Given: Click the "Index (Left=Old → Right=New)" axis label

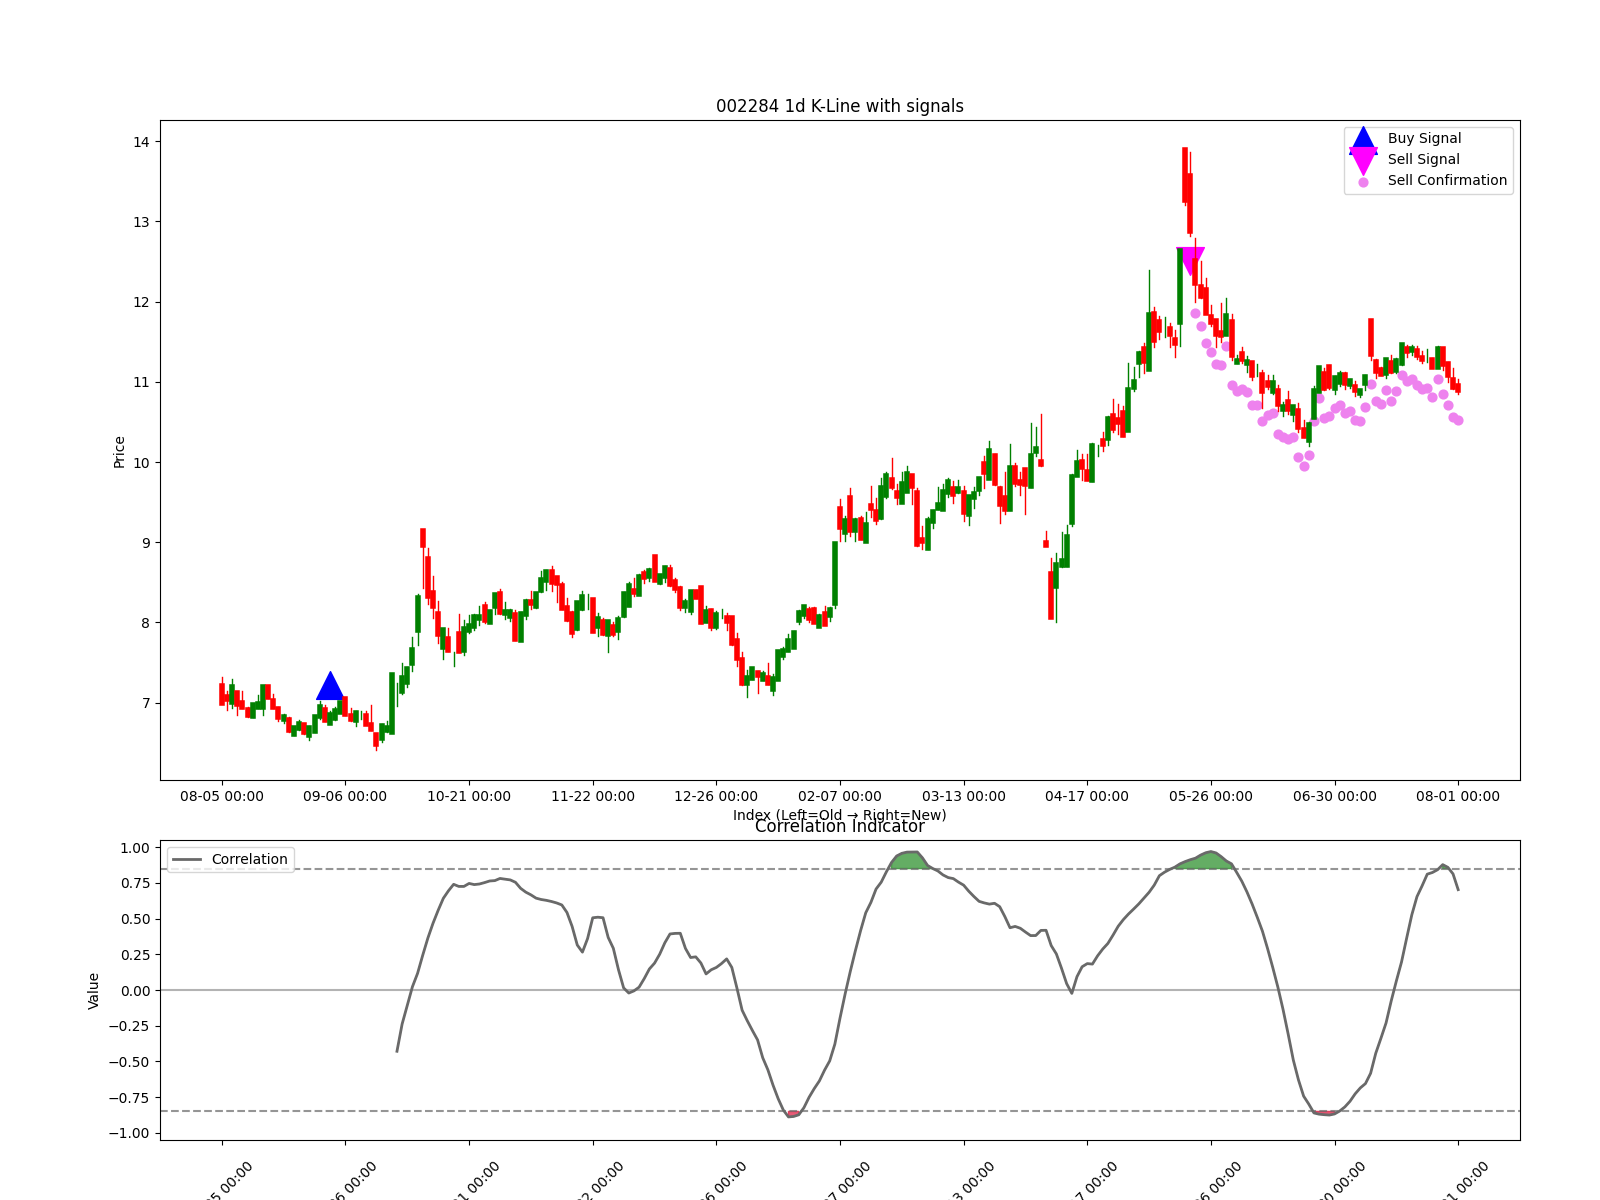Looking at the screenshot, I should pyautogui.click(x=840, y=815).
